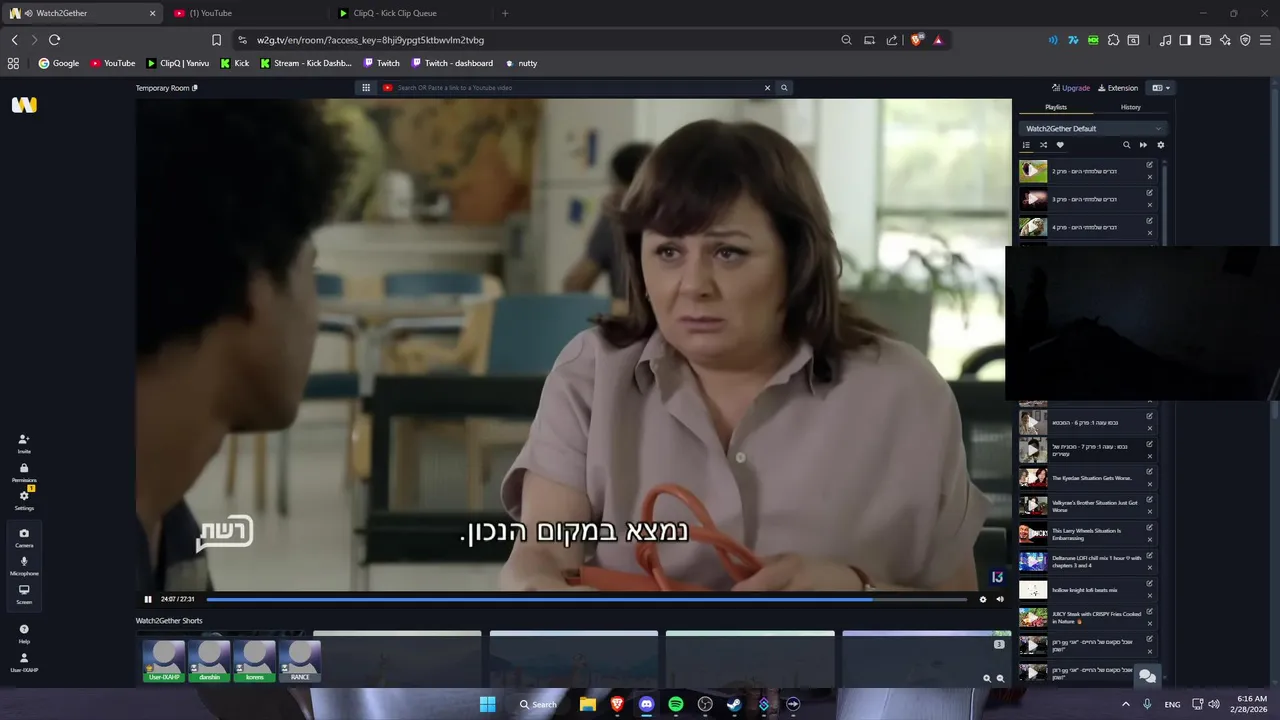Image resolution: width=1280 pixels, height=720 pixels.
Task: Select user RANCE avatar
Action: (x=300, y=661)
